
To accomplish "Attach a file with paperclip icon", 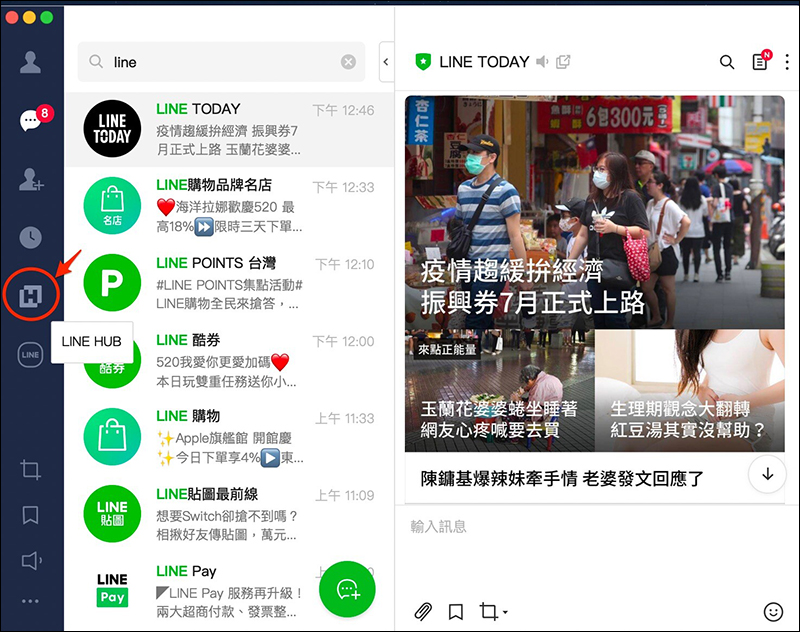I will [x=423, y=611].
